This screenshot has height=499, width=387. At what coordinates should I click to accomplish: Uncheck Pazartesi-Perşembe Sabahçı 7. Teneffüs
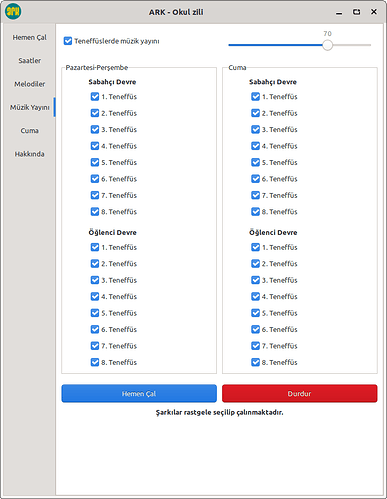point(95,195)
